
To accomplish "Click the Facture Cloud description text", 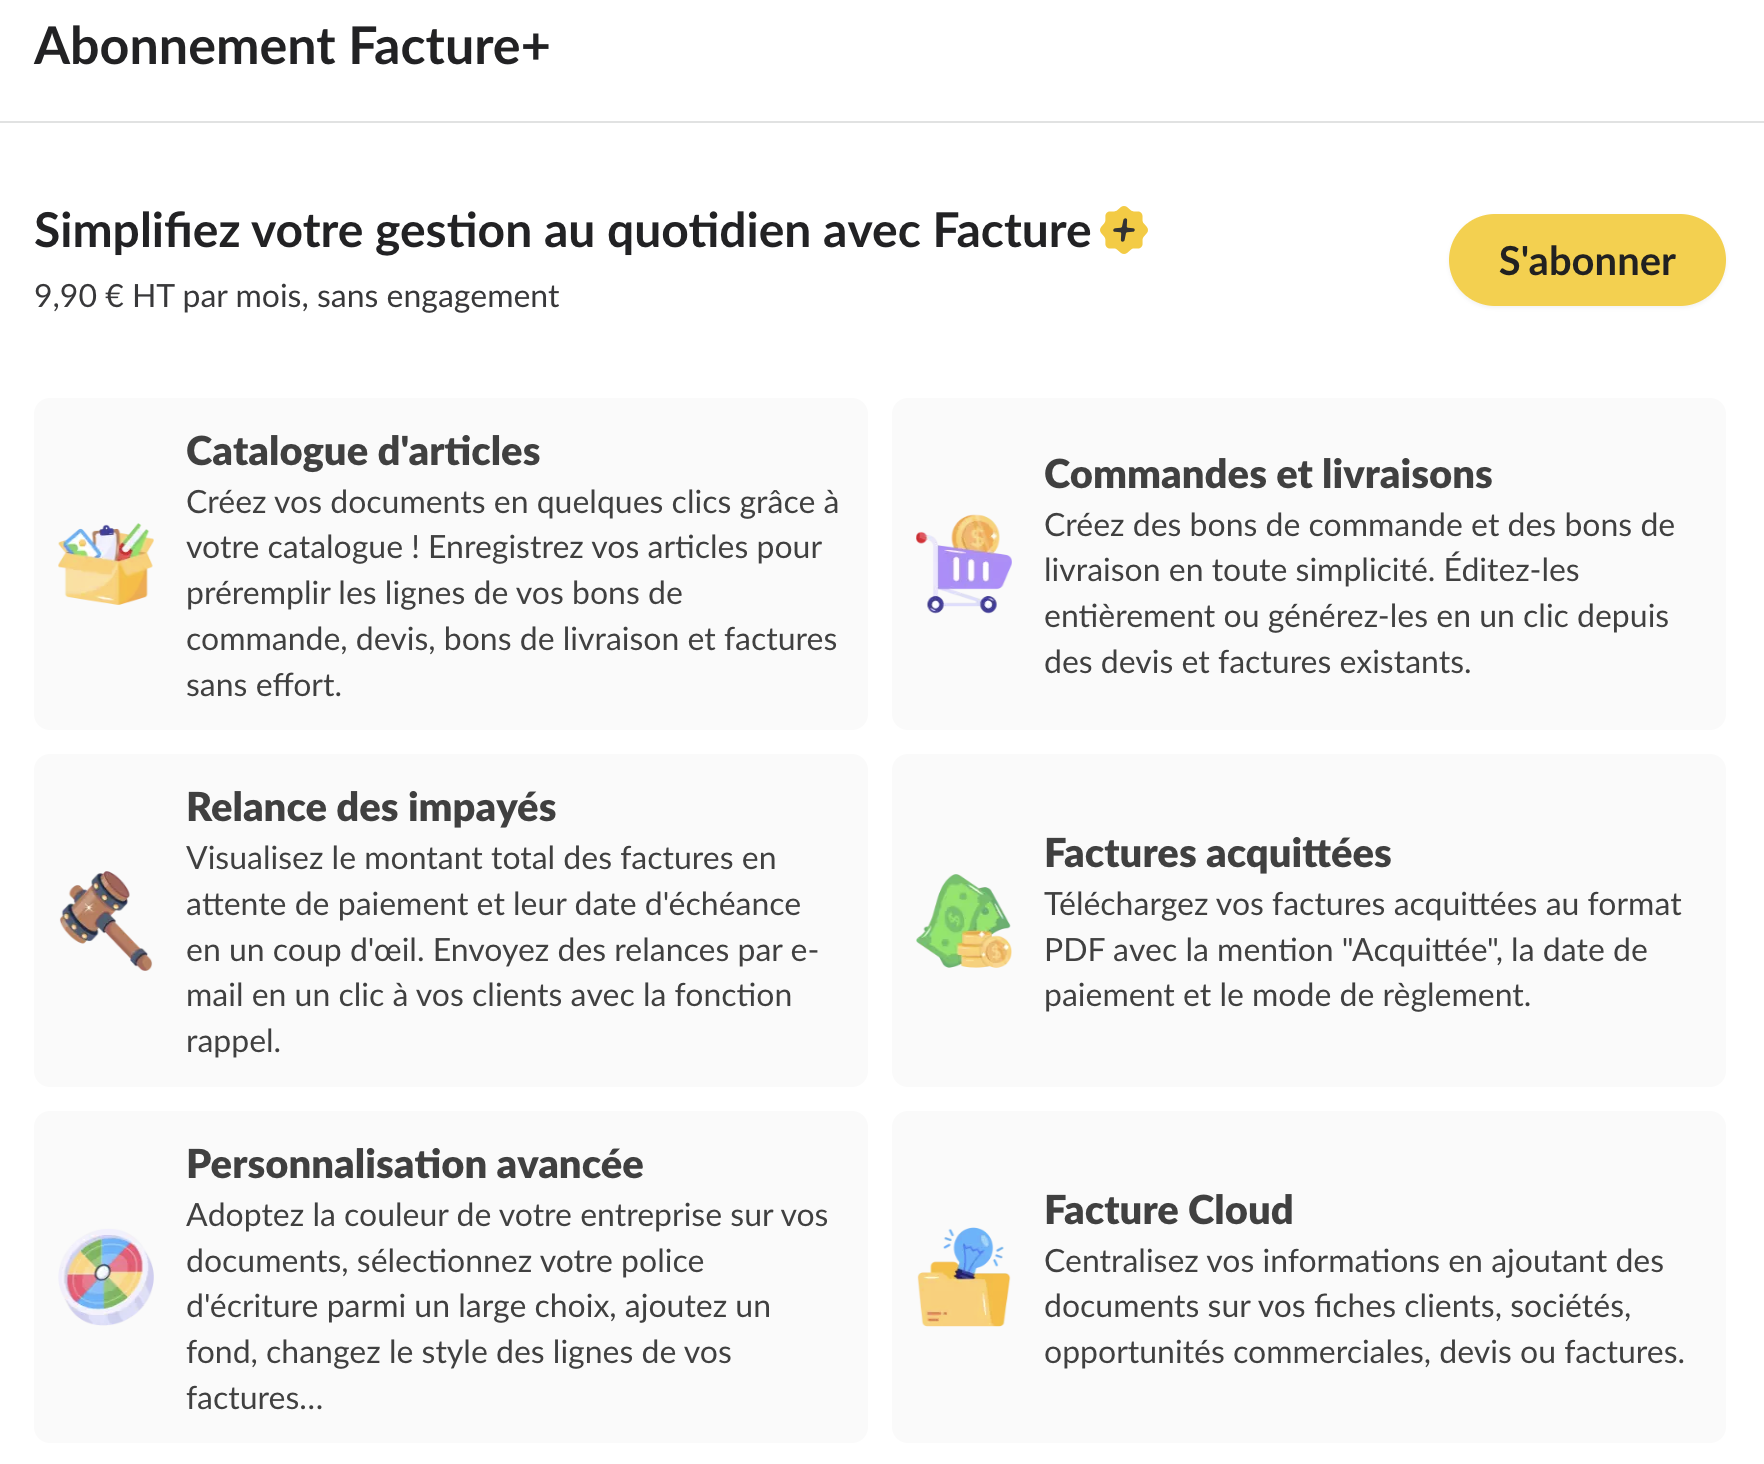I will (1364, 1306).
